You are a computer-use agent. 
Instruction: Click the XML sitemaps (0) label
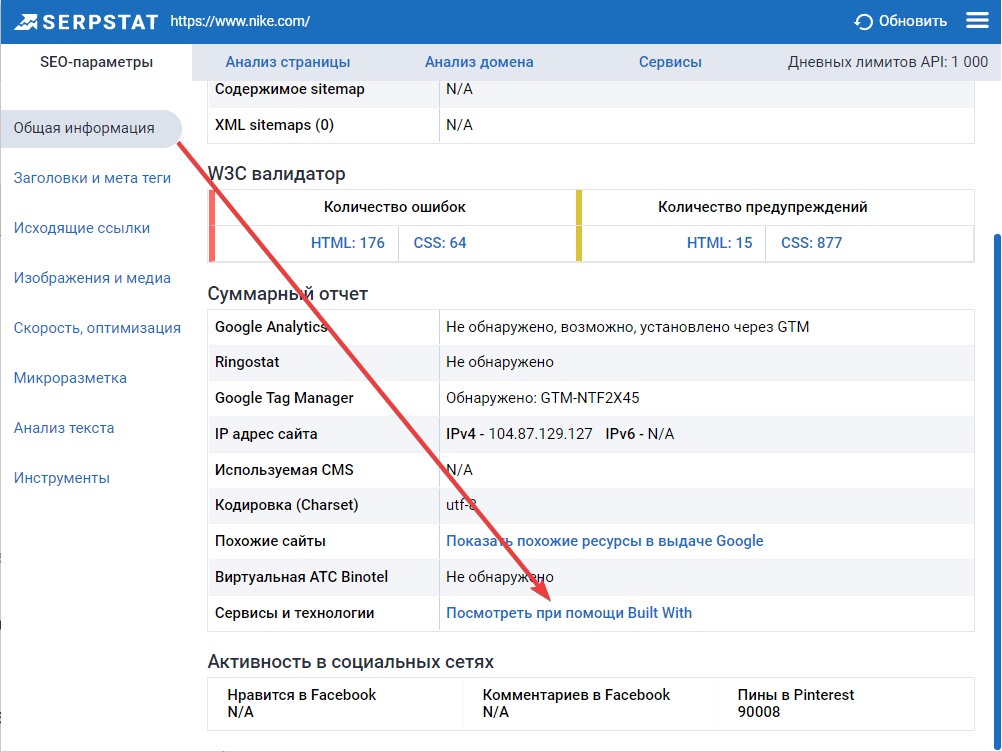pos(274,125)
